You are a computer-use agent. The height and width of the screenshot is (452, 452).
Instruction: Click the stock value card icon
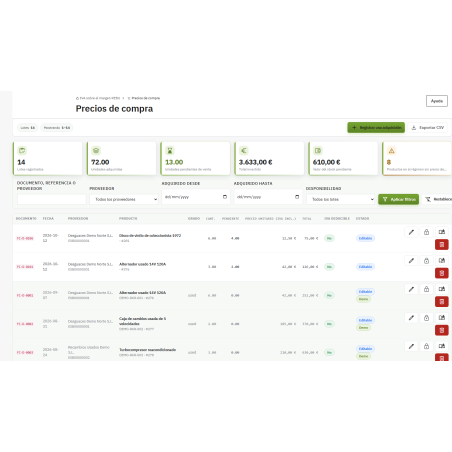[x=318, y=151]
